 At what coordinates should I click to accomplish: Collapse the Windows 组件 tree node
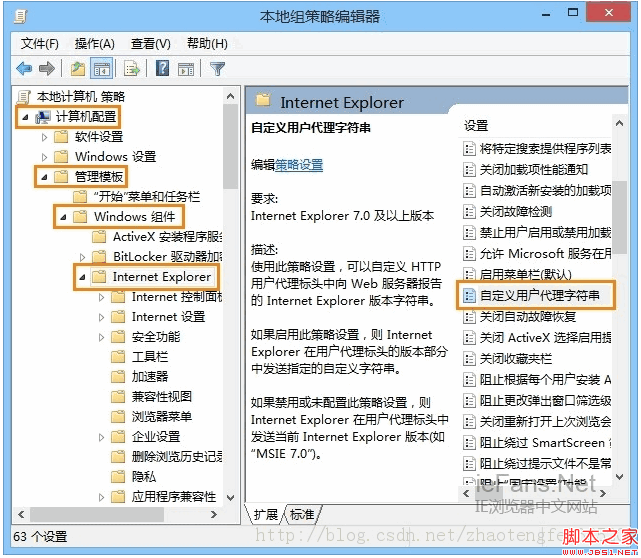[63, 217]
